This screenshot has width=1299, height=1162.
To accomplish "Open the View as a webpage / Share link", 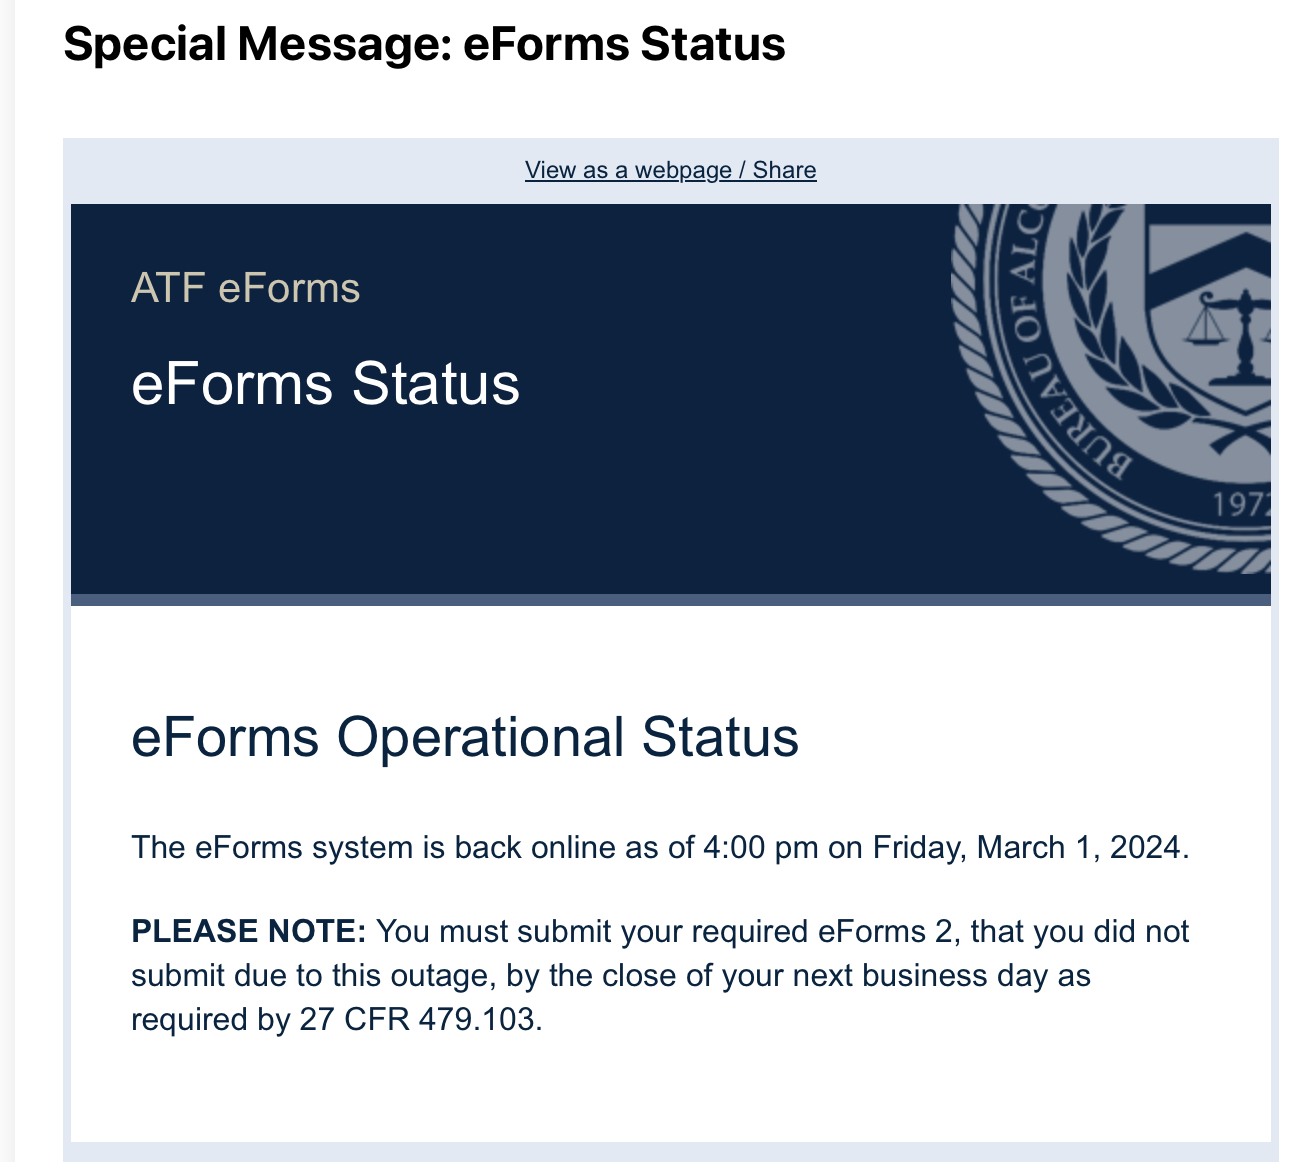I will coord(670,170).
